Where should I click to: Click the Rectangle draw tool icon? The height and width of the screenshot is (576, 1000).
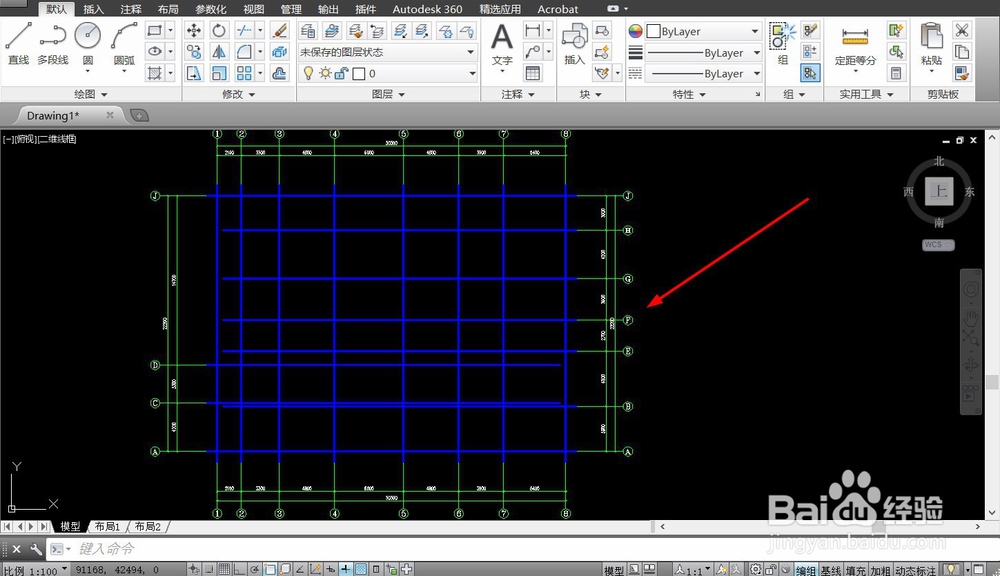pyautogui.click(x=154, y=30)
